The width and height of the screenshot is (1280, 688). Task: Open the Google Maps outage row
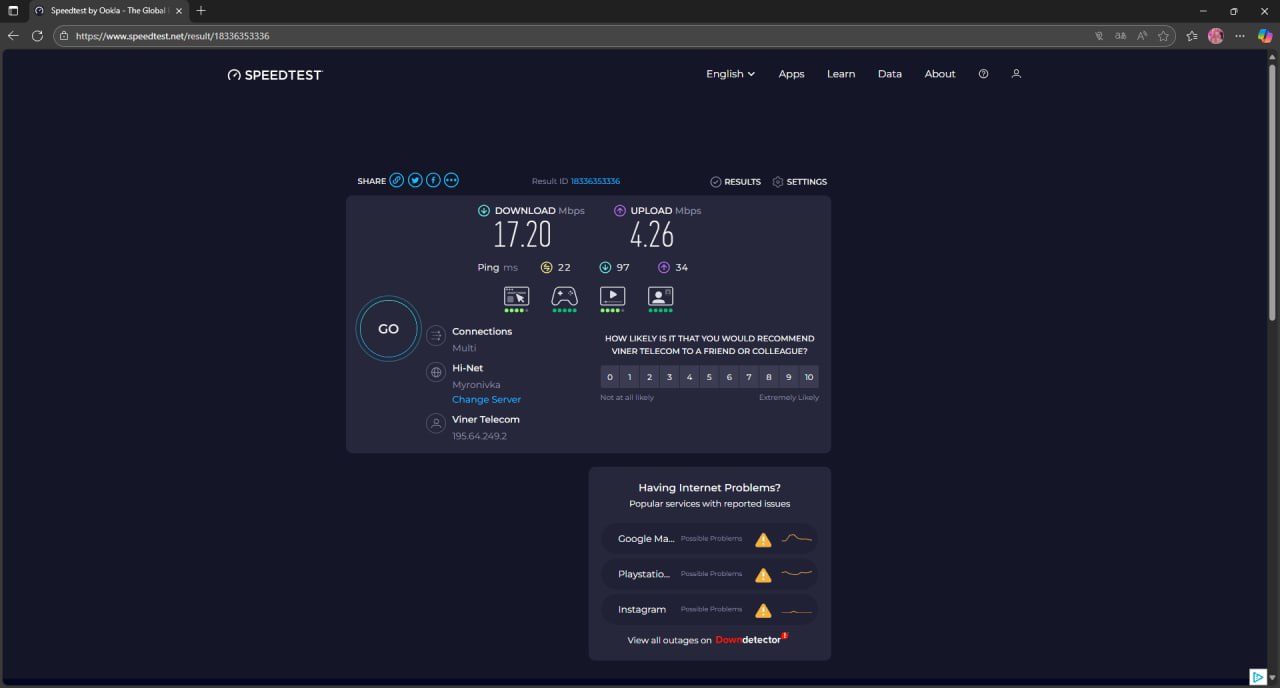point(710,539)
